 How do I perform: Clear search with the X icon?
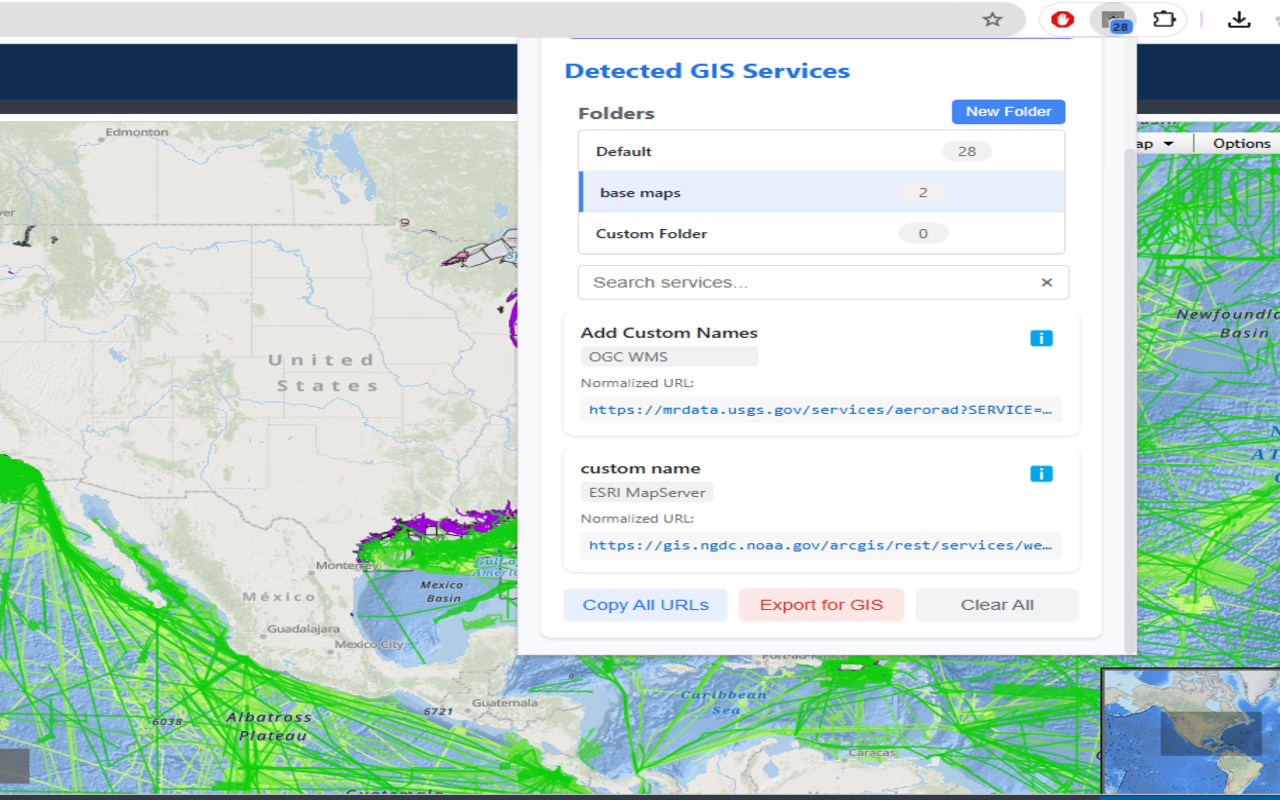pos(1046,282)
